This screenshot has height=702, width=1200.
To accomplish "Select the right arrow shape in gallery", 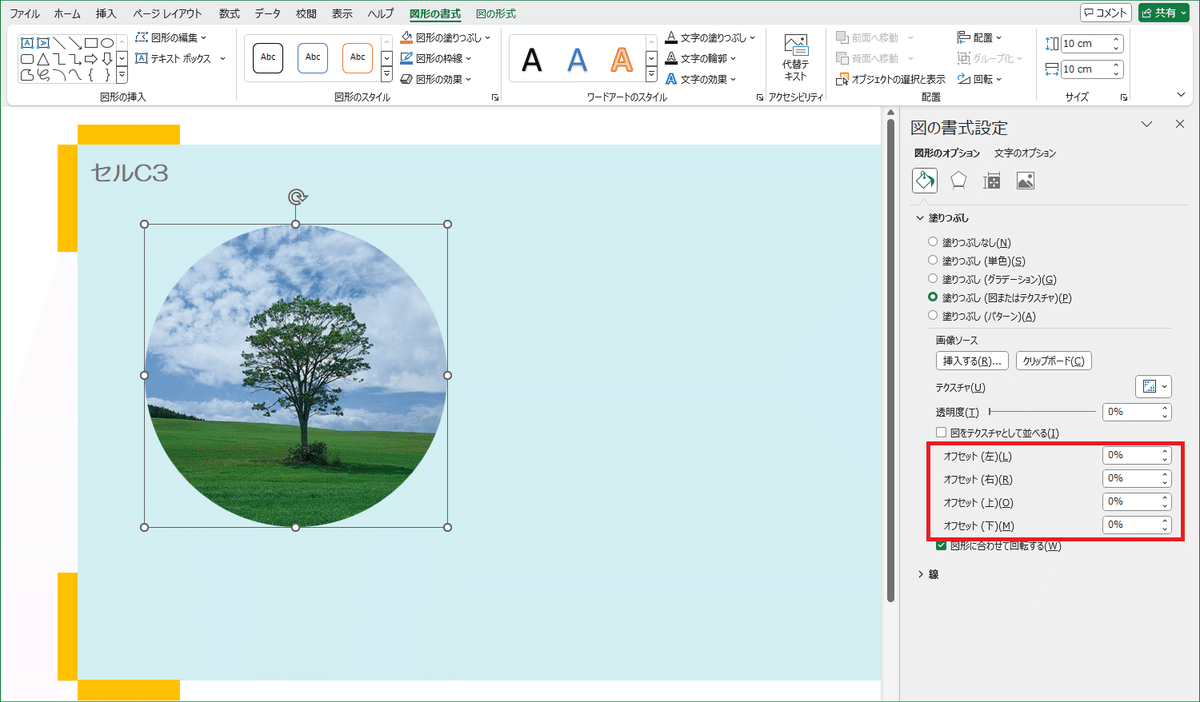I will coord(91,59).
